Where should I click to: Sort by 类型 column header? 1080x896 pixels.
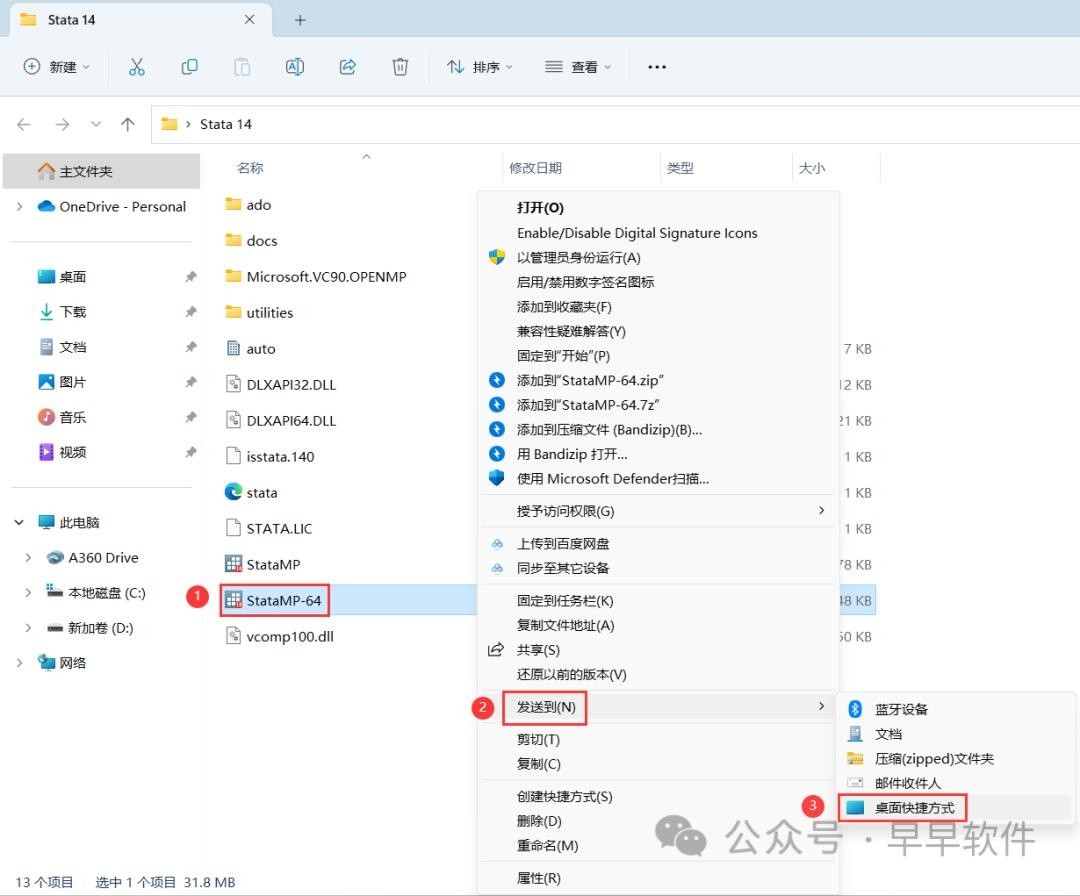(680, 168)
